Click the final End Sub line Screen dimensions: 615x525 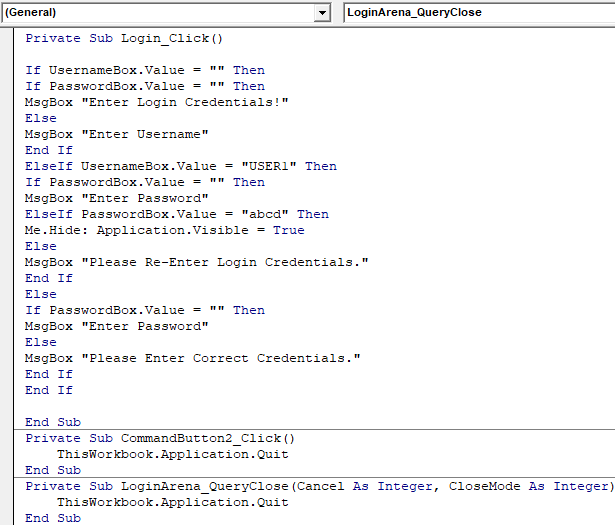(x=53, y=518)
